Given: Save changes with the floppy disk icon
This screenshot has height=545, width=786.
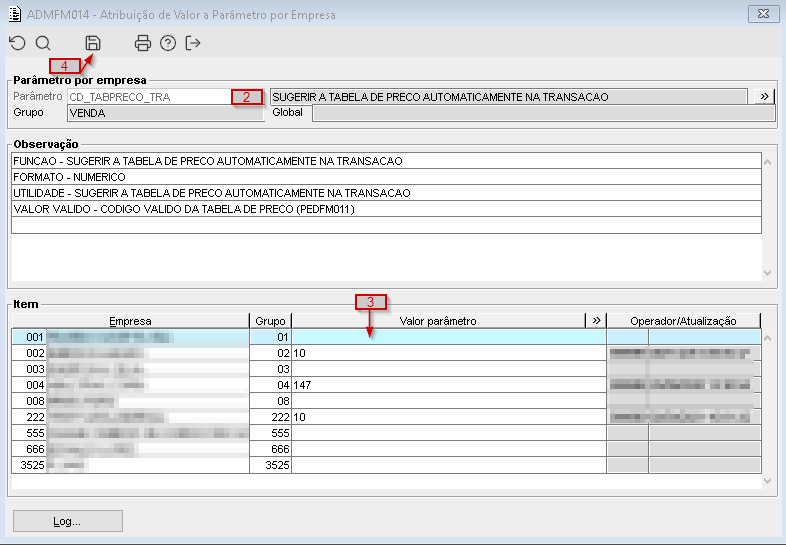Looking at the screenshot, I should click(x=93, y=43).
